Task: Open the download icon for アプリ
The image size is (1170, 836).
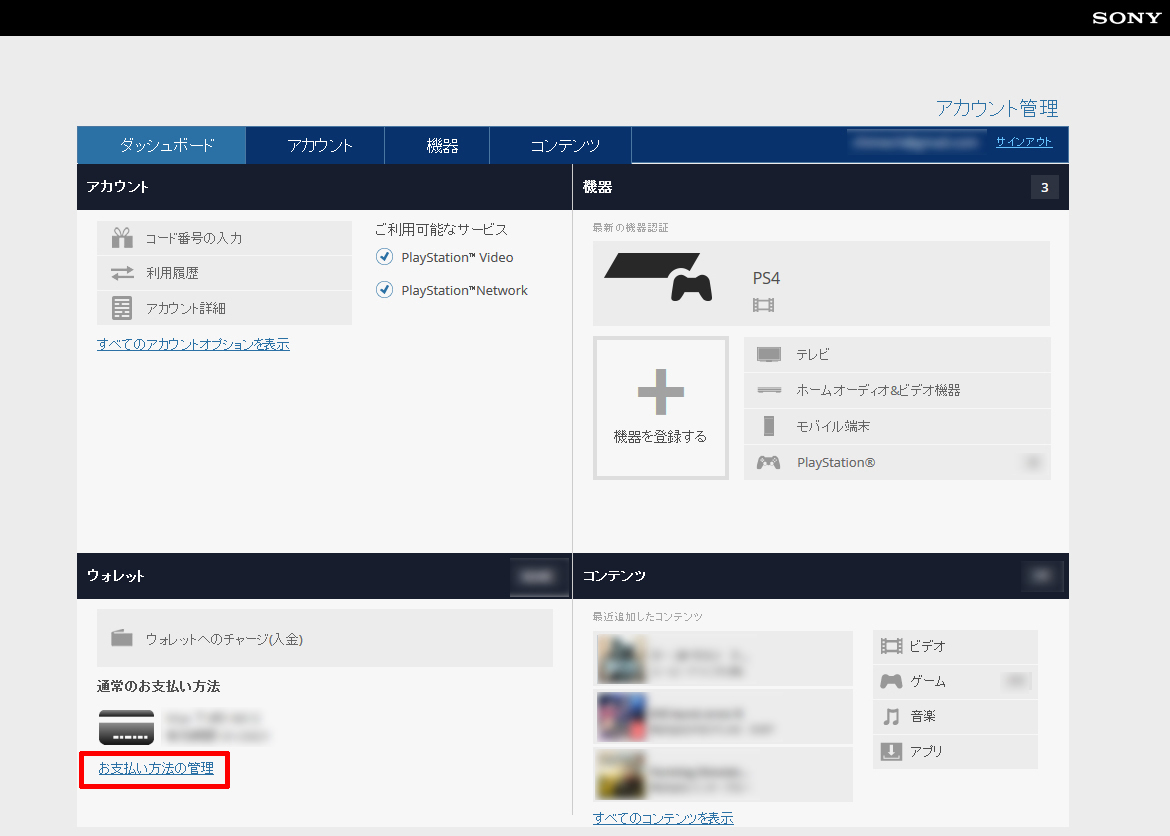Action: click(891, 751)
